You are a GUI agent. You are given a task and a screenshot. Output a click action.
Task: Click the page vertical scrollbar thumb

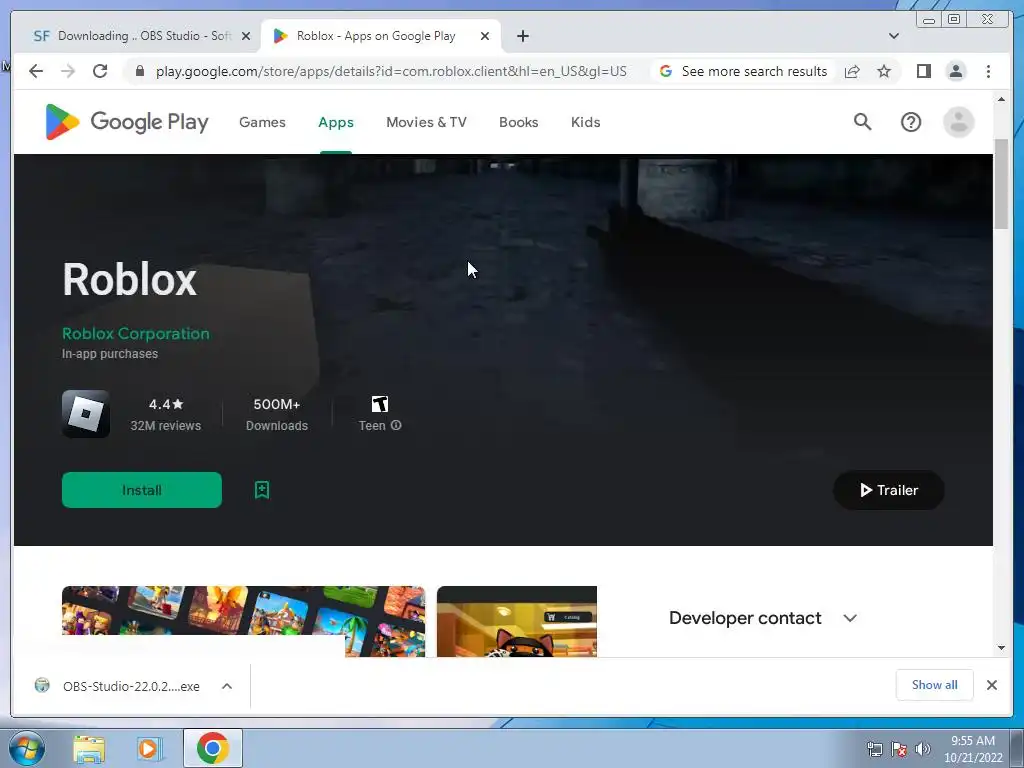pyautogui.click(x=1001, y=184)
